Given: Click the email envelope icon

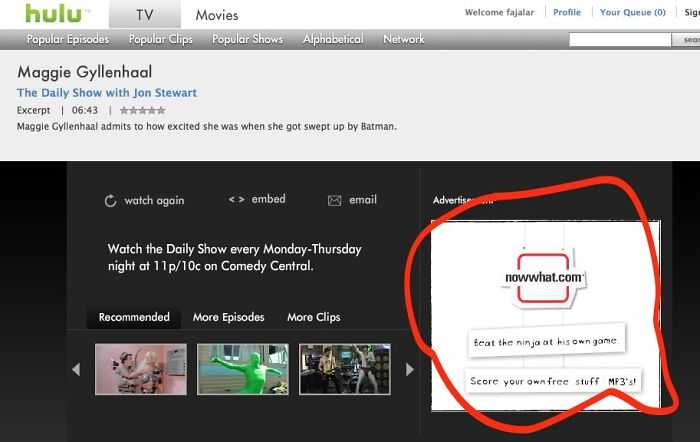Looking at the screenshot, I should coord(334,200).
